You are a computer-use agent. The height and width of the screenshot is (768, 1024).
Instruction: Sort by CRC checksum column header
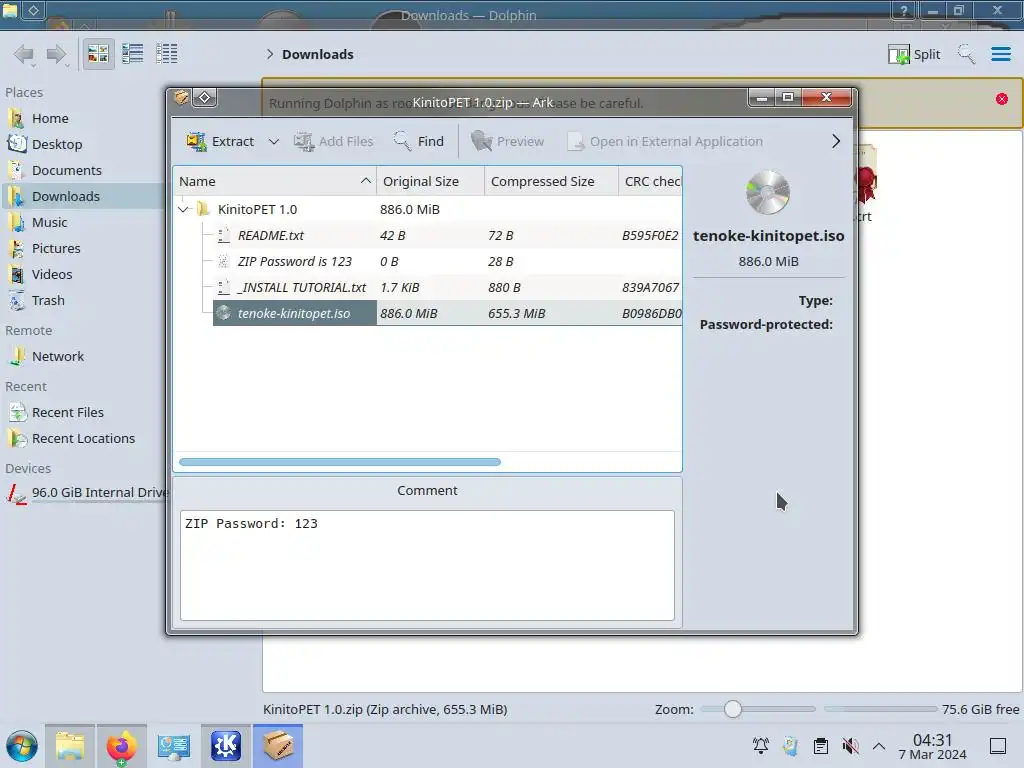[650, 182]
